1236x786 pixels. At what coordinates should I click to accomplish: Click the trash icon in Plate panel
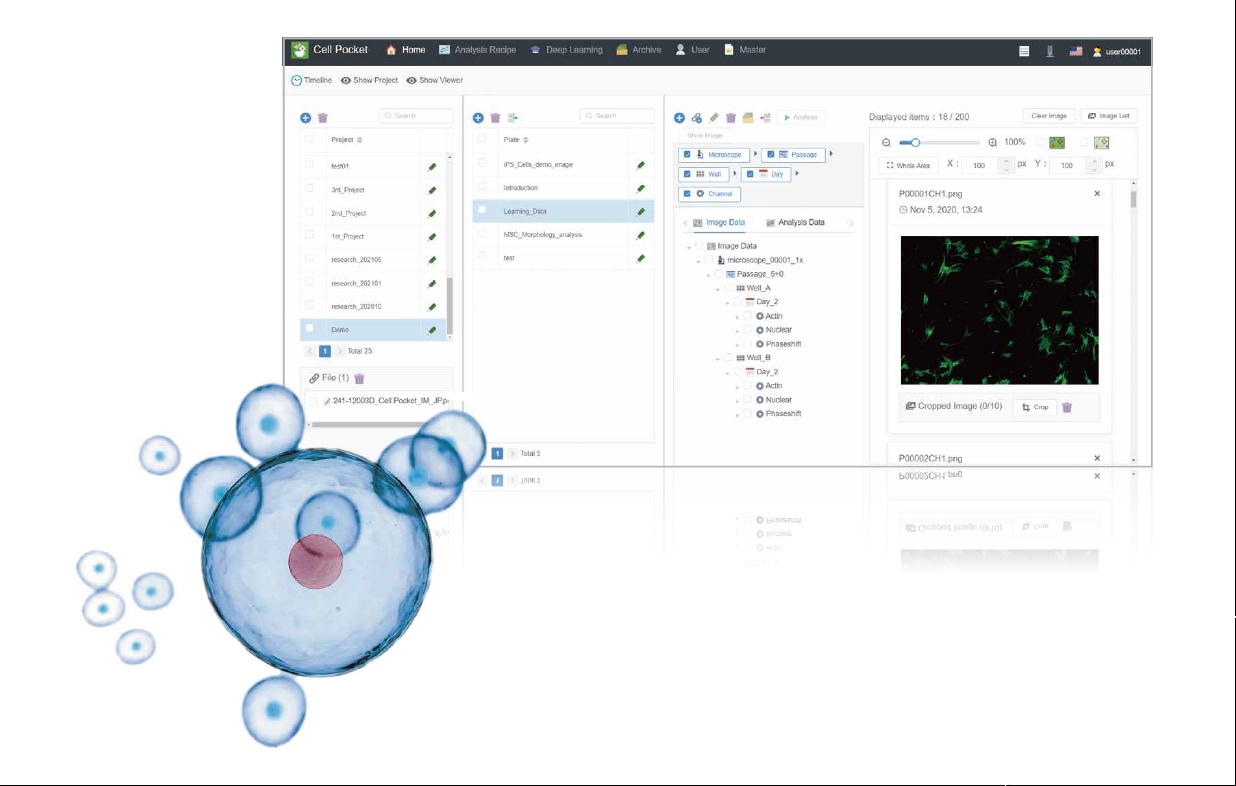[x=495, y=118]
